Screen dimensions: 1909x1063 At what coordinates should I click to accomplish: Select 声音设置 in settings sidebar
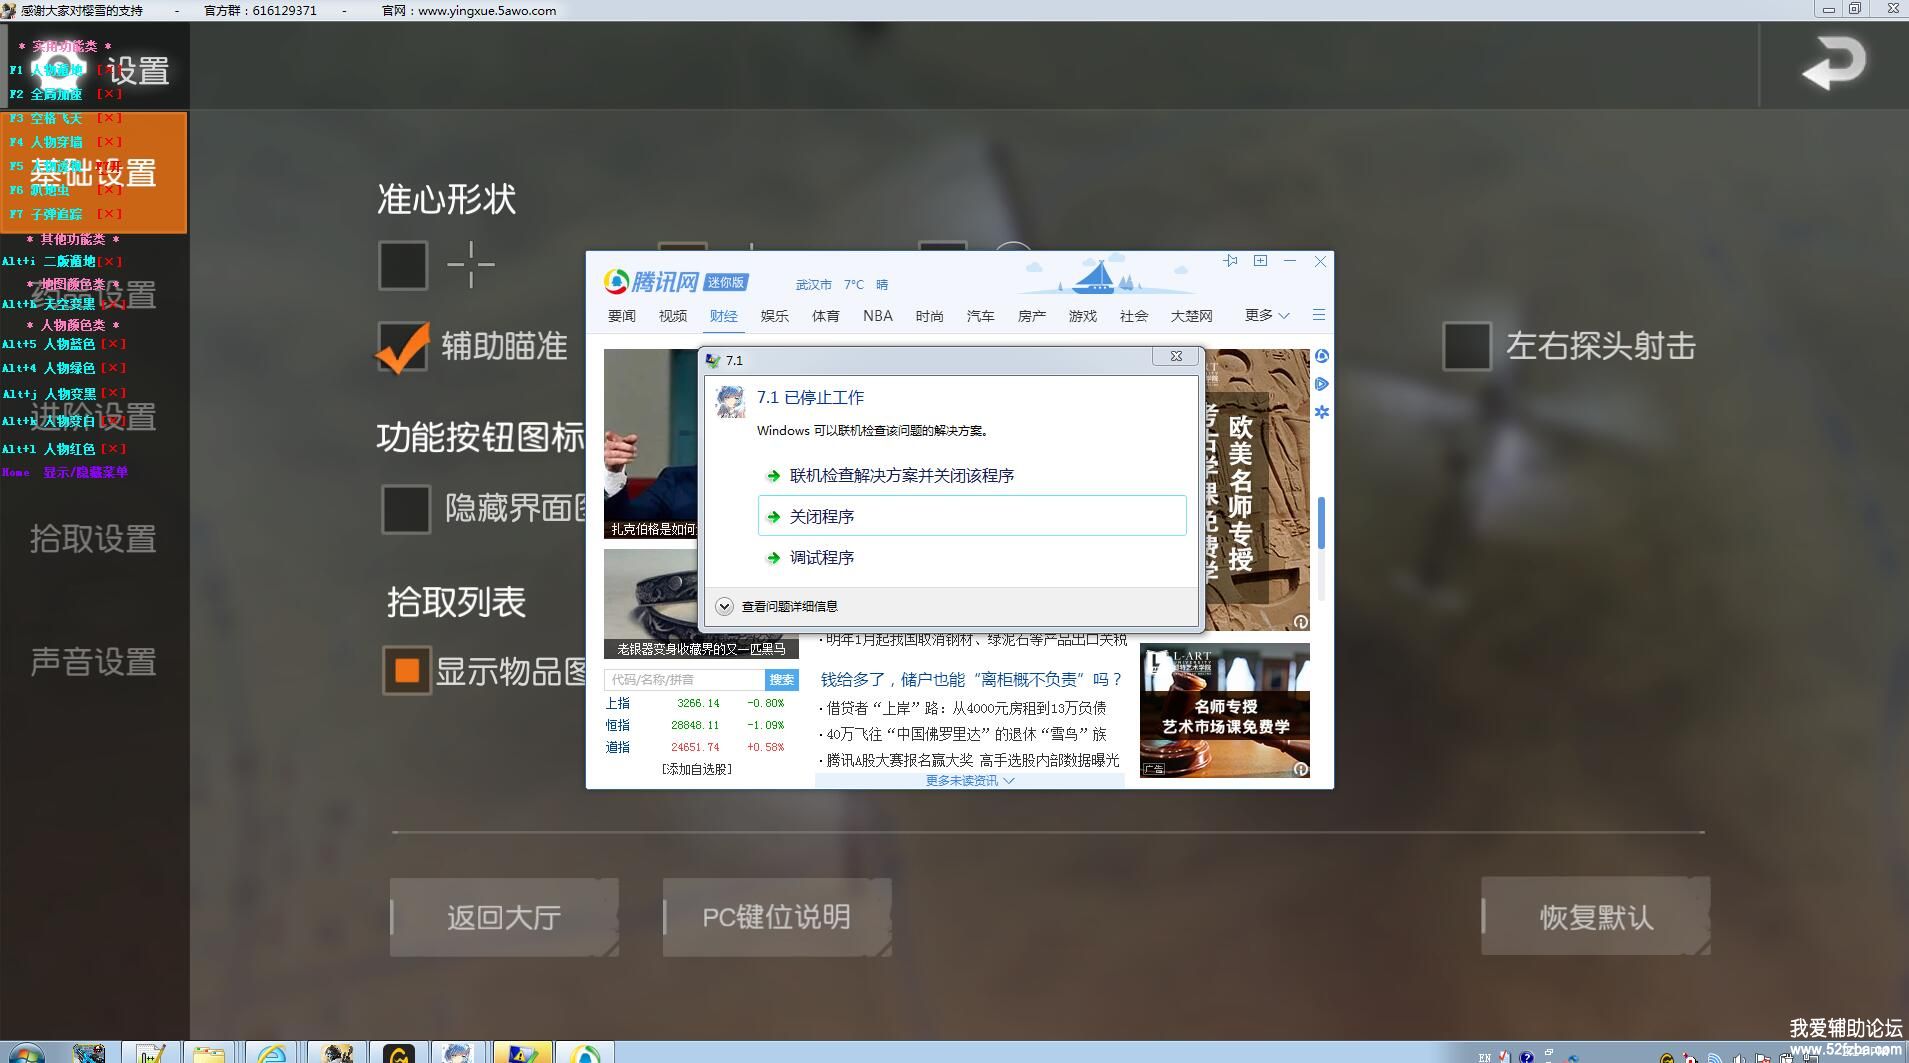(x=93, y=662)
